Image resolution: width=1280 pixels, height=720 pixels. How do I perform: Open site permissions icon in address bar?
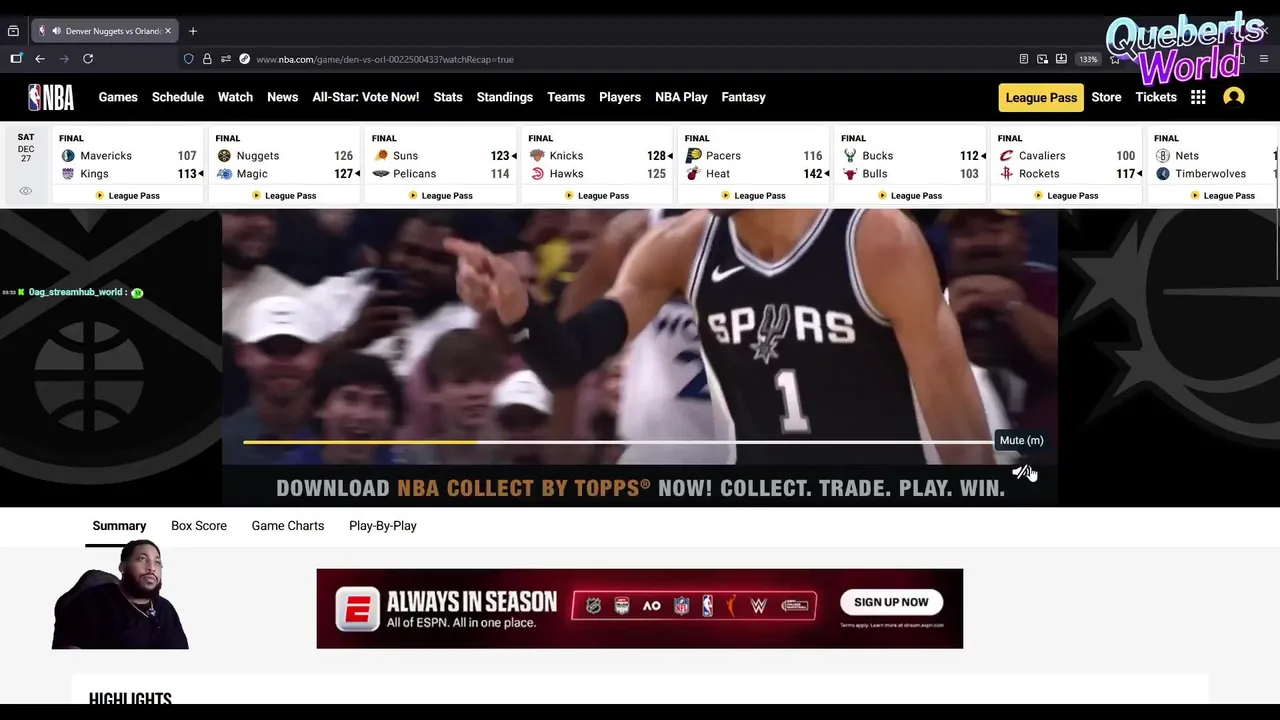226,59
